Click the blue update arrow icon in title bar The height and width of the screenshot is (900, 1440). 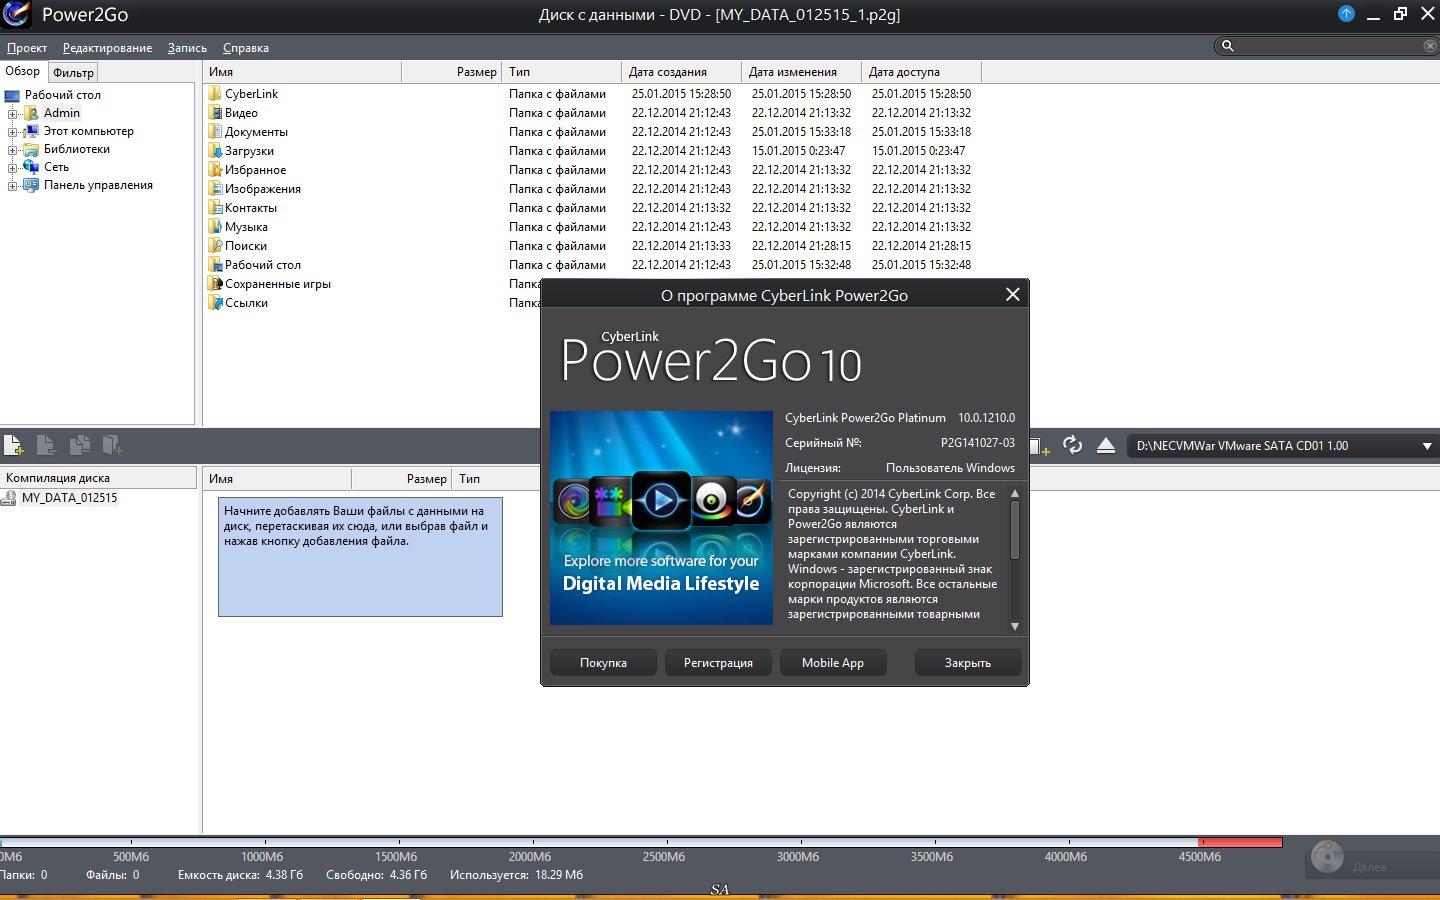pos(1346,14)
